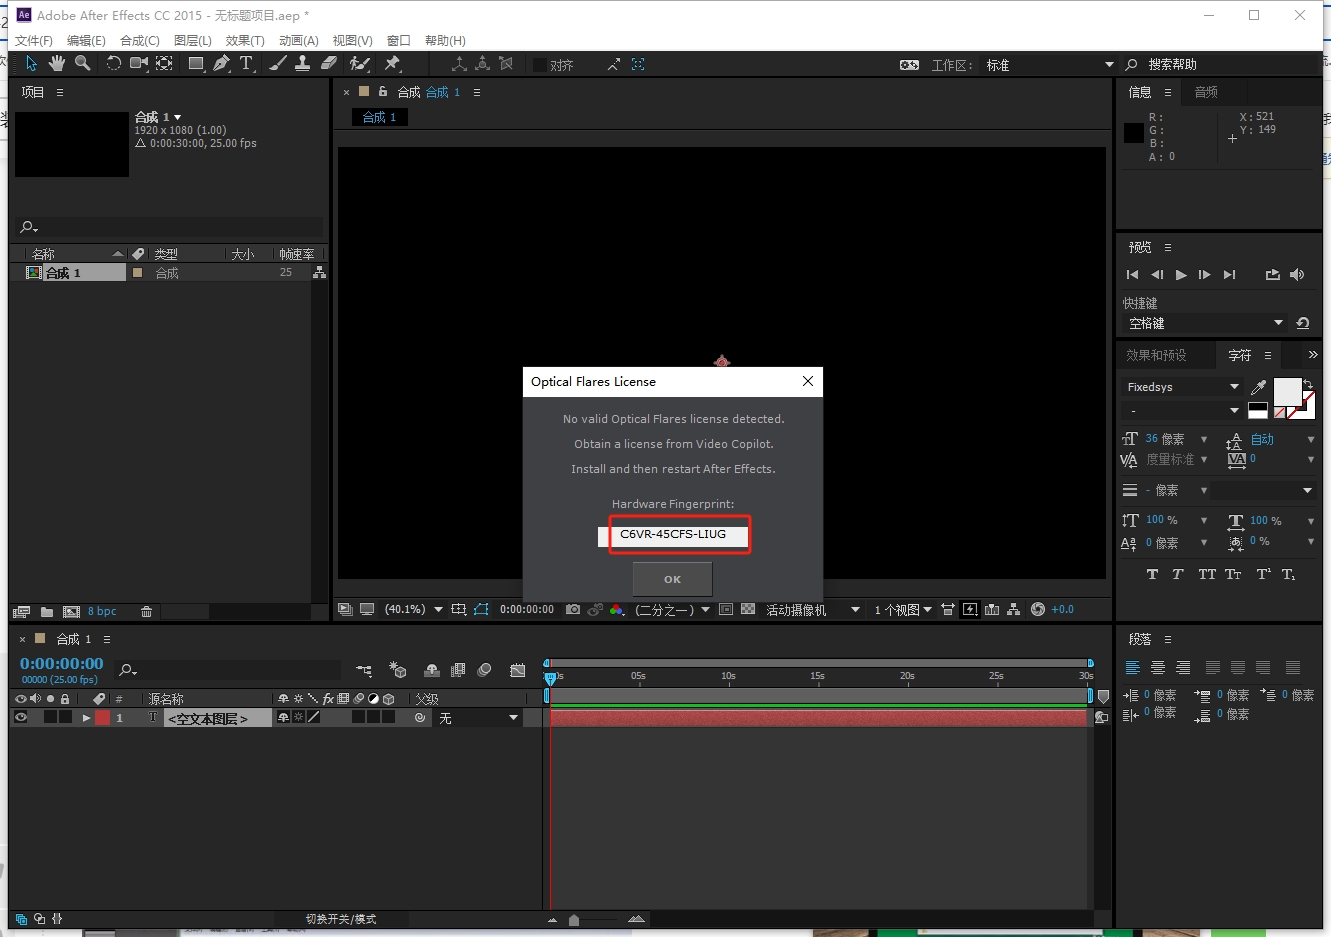The image size is (1331, 937).
Task: Click the snapshot camera icon in viewer
Action: 572,609
